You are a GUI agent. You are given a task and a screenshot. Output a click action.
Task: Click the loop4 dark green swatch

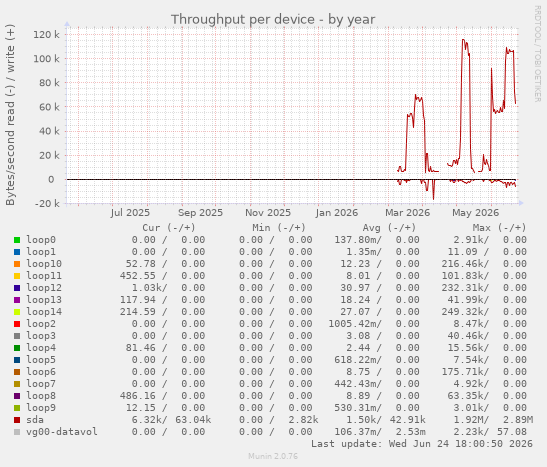point(17,348)
